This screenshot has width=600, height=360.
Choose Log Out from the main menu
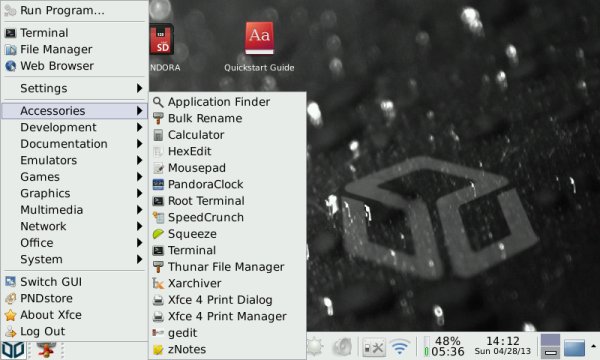click(75, 331)
